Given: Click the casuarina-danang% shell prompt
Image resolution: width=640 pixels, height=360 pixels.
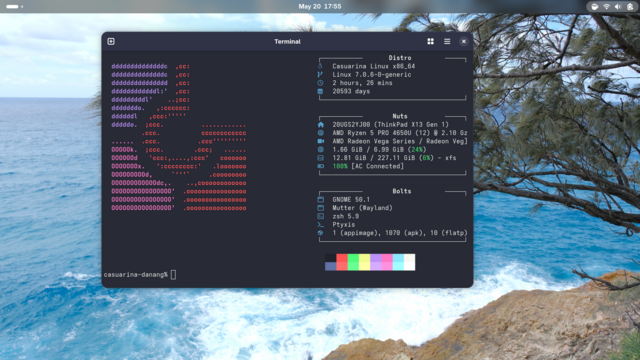Looking at the screenshot, I should [136, 275].
